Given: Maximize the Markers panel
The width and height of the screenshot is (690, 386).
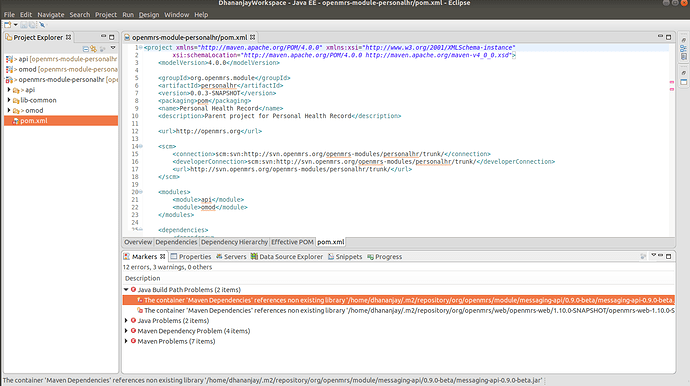Looking at the screenshot, I should (668, 256).
